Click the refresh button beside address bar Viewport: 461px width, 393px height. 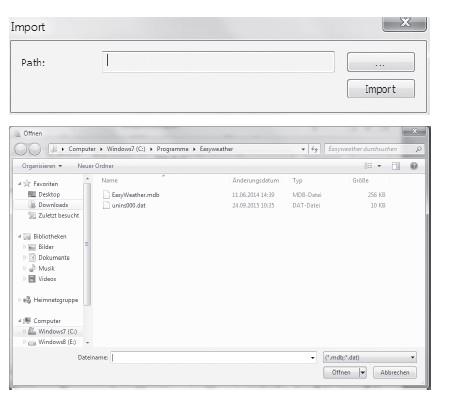pos(314,149)
